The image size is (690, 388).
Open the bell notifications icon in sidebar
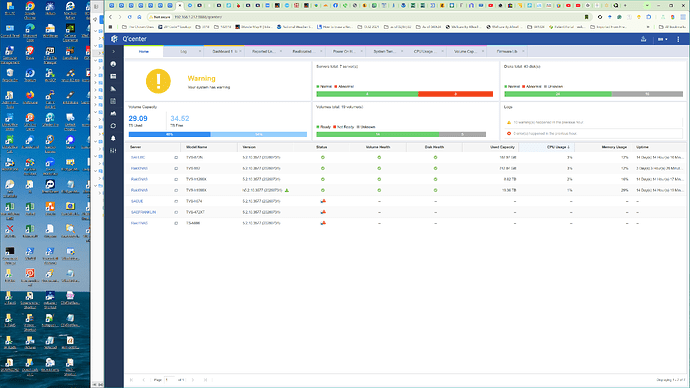[113, 138]
